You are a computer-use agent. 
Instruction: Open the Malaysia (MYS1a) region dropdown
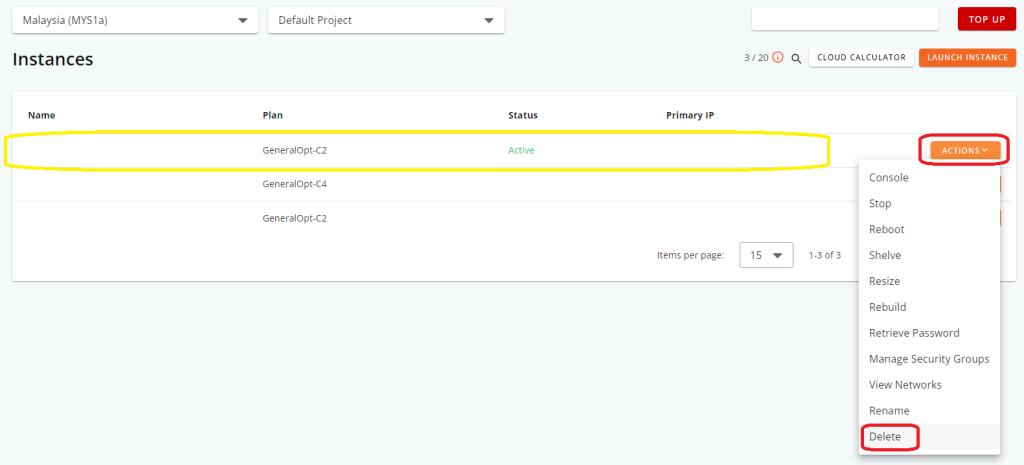[135, 20]
